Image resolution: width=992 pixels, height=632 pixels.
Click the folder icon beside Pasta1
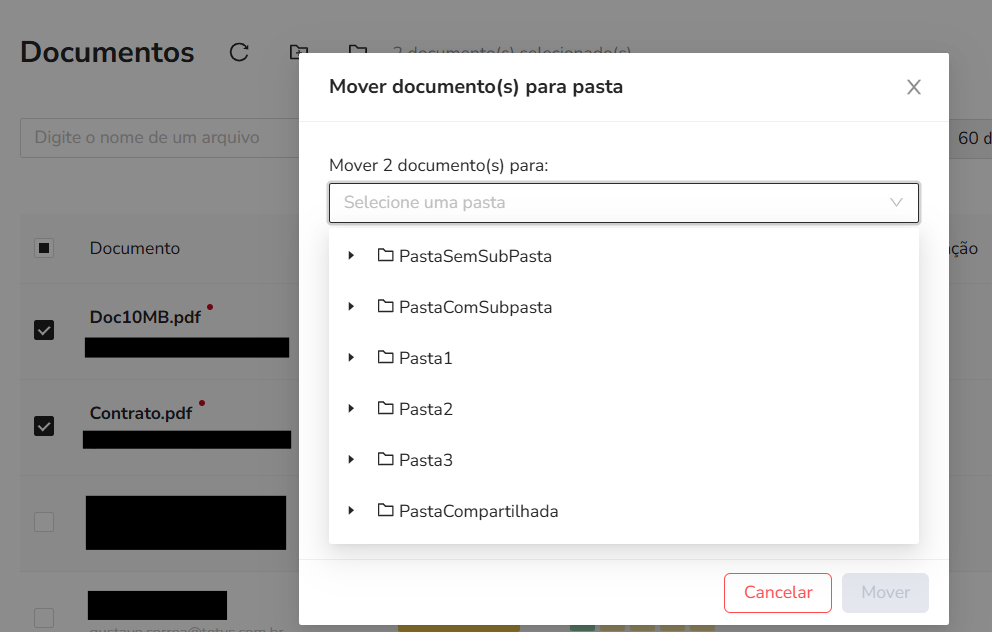pyautogui.click(x=386, y=358)
